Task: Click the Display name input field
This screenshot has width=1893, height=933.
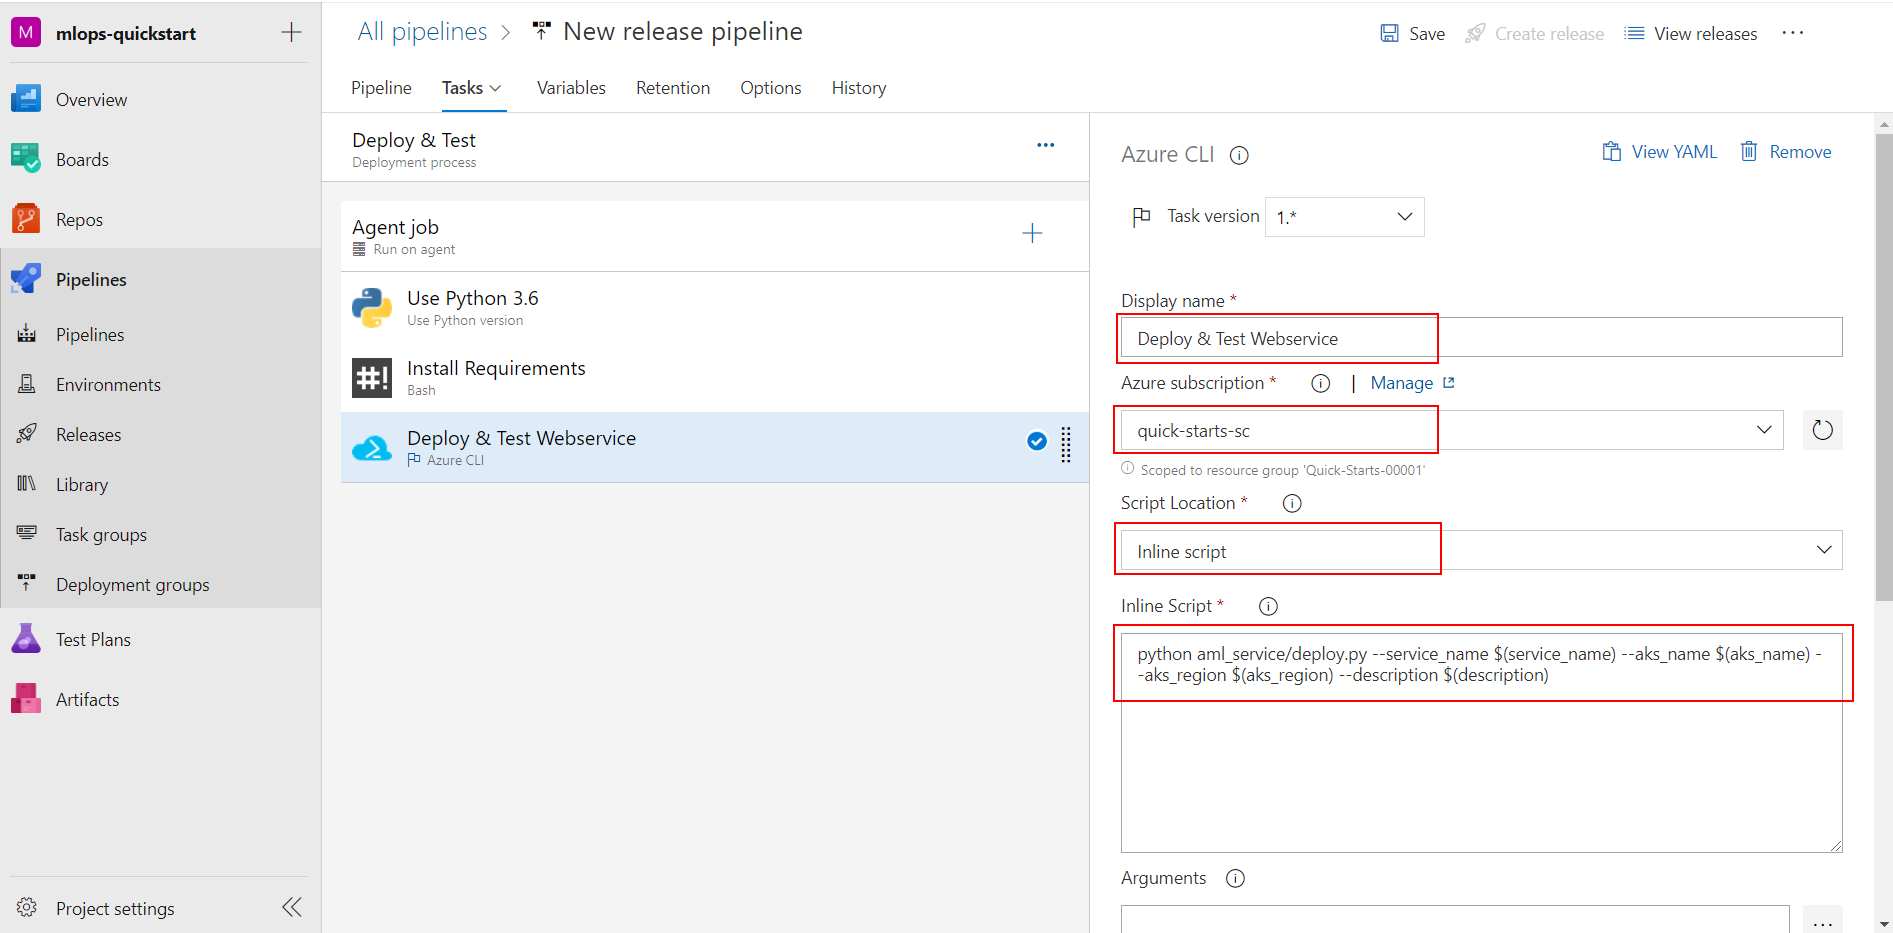Action: pos(1481,337)
